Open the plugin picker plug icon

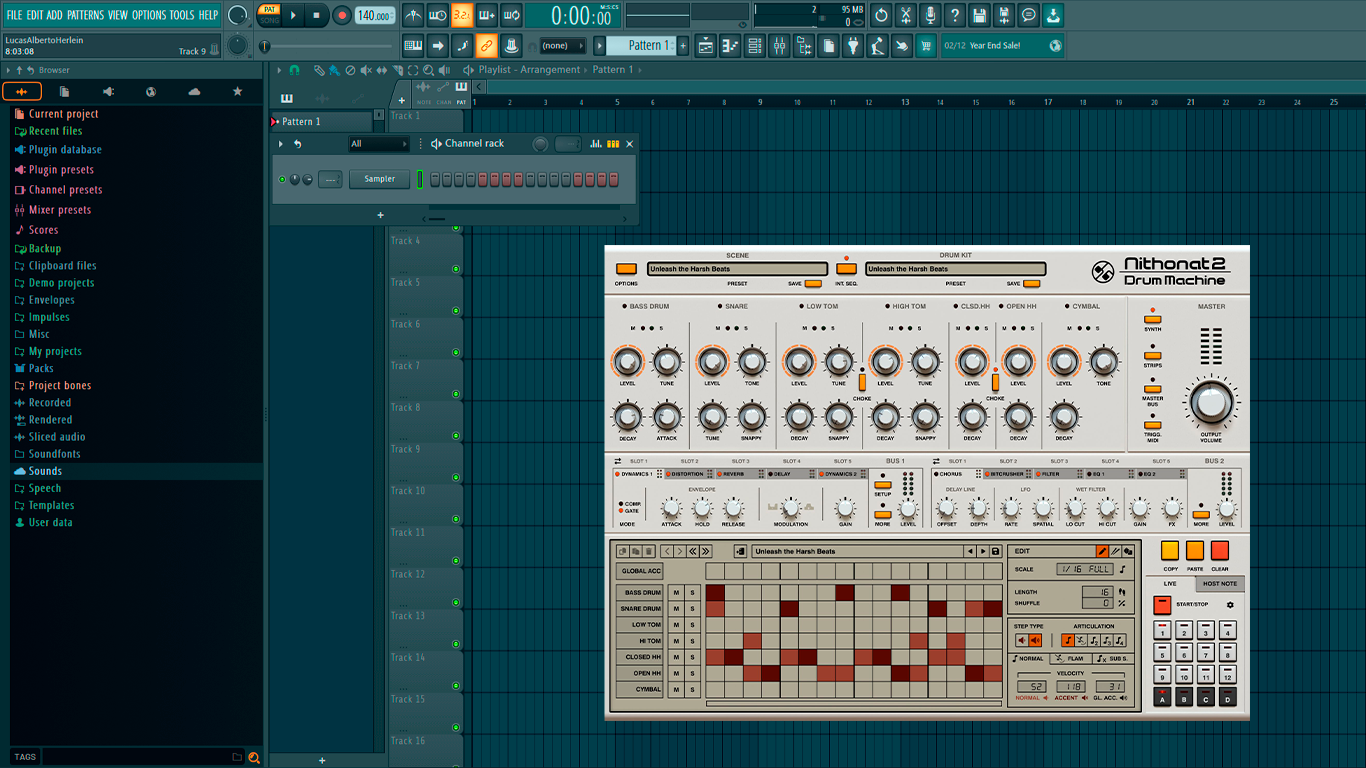pyautogui.click(x=852, y=45)
